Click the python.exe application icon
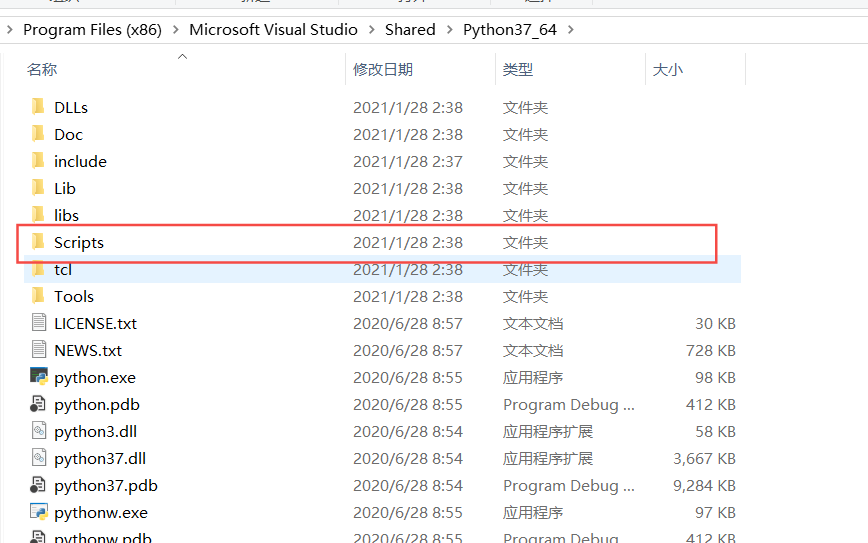Image resolution: width=868 pixels, height=543 pixels. [39, 376]
